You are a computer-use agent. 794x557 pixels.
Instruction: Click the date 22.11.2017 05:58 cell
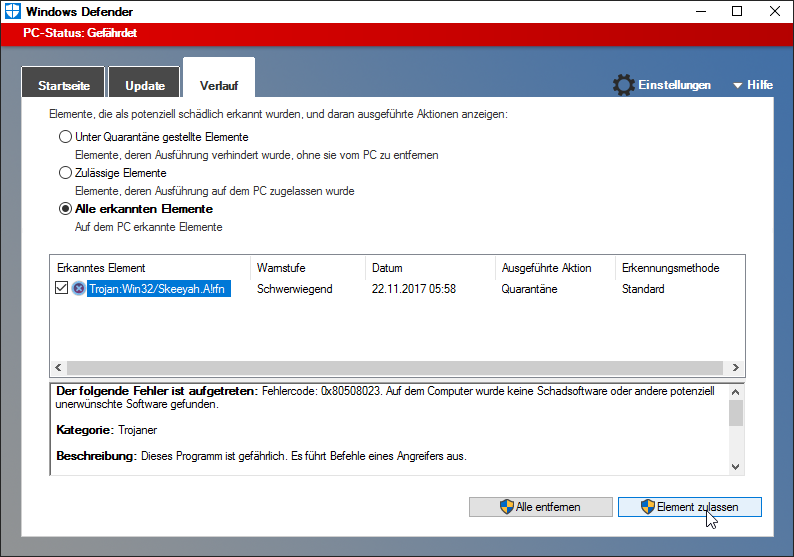pyautogui.click(x=414, y=289)
